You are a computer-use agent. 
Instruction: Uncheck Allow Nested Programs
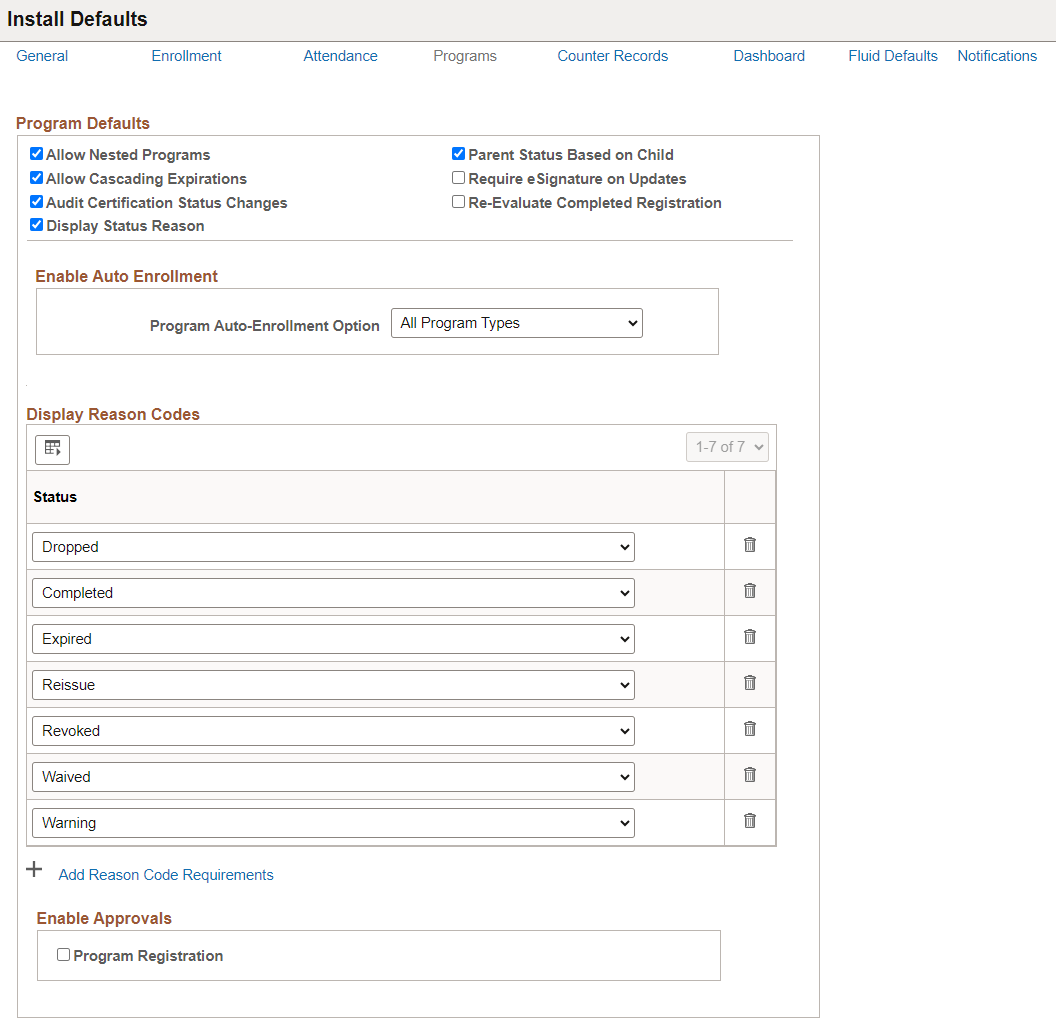coord(36,154)
